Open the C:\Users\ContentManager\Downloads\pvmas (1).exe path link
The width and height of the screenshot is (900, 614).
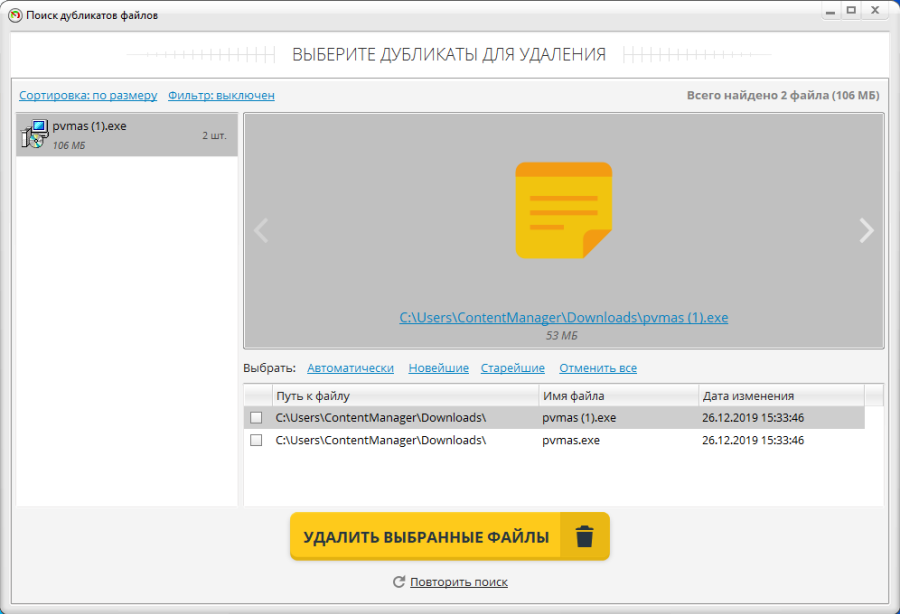click(x=563, y=318)
